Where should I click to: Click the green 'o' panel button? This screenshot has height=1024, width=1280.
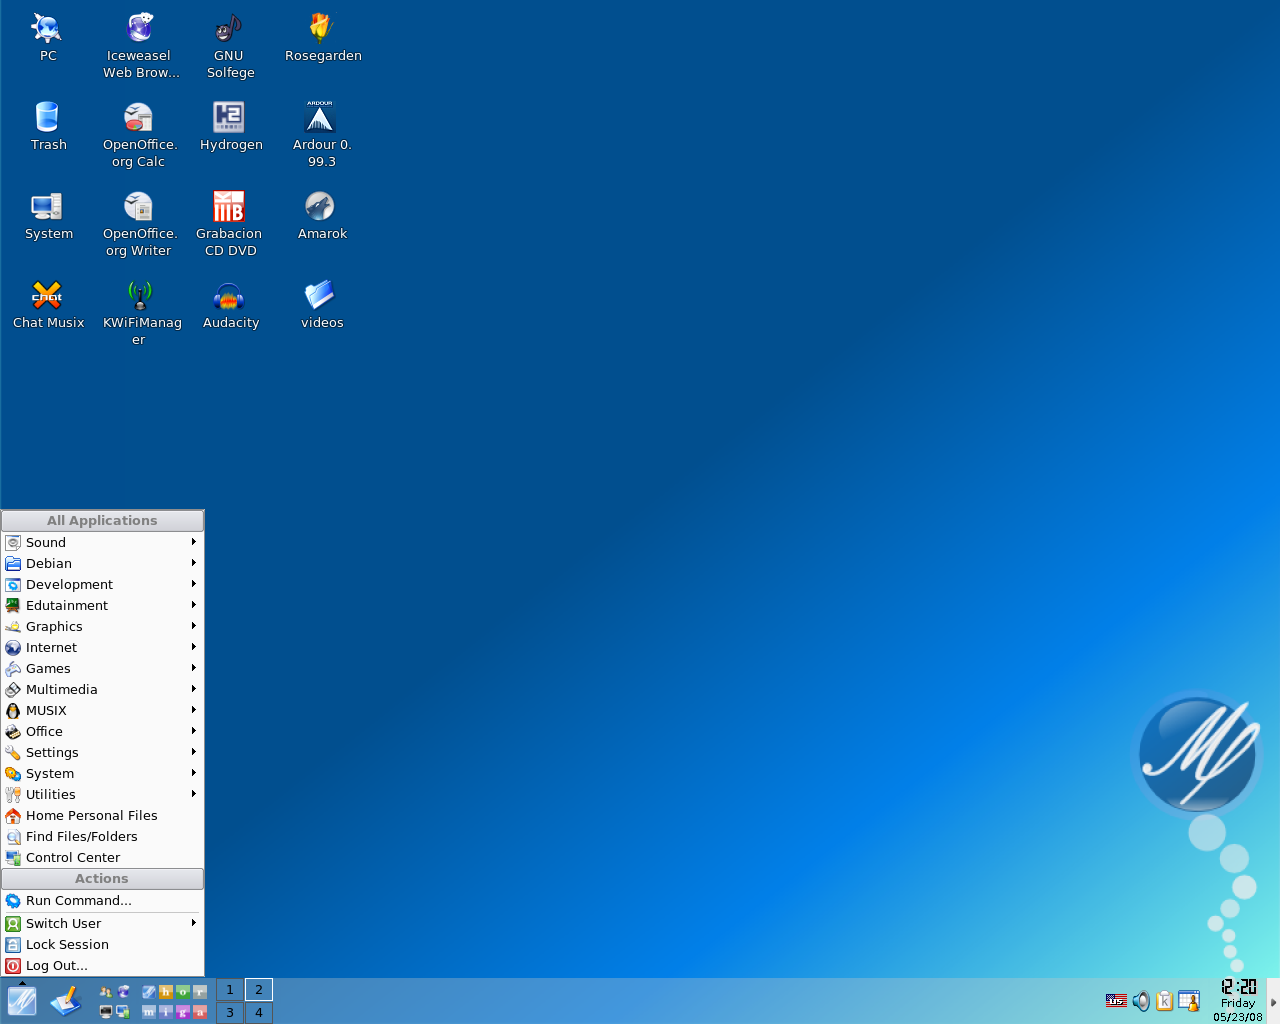183,992
